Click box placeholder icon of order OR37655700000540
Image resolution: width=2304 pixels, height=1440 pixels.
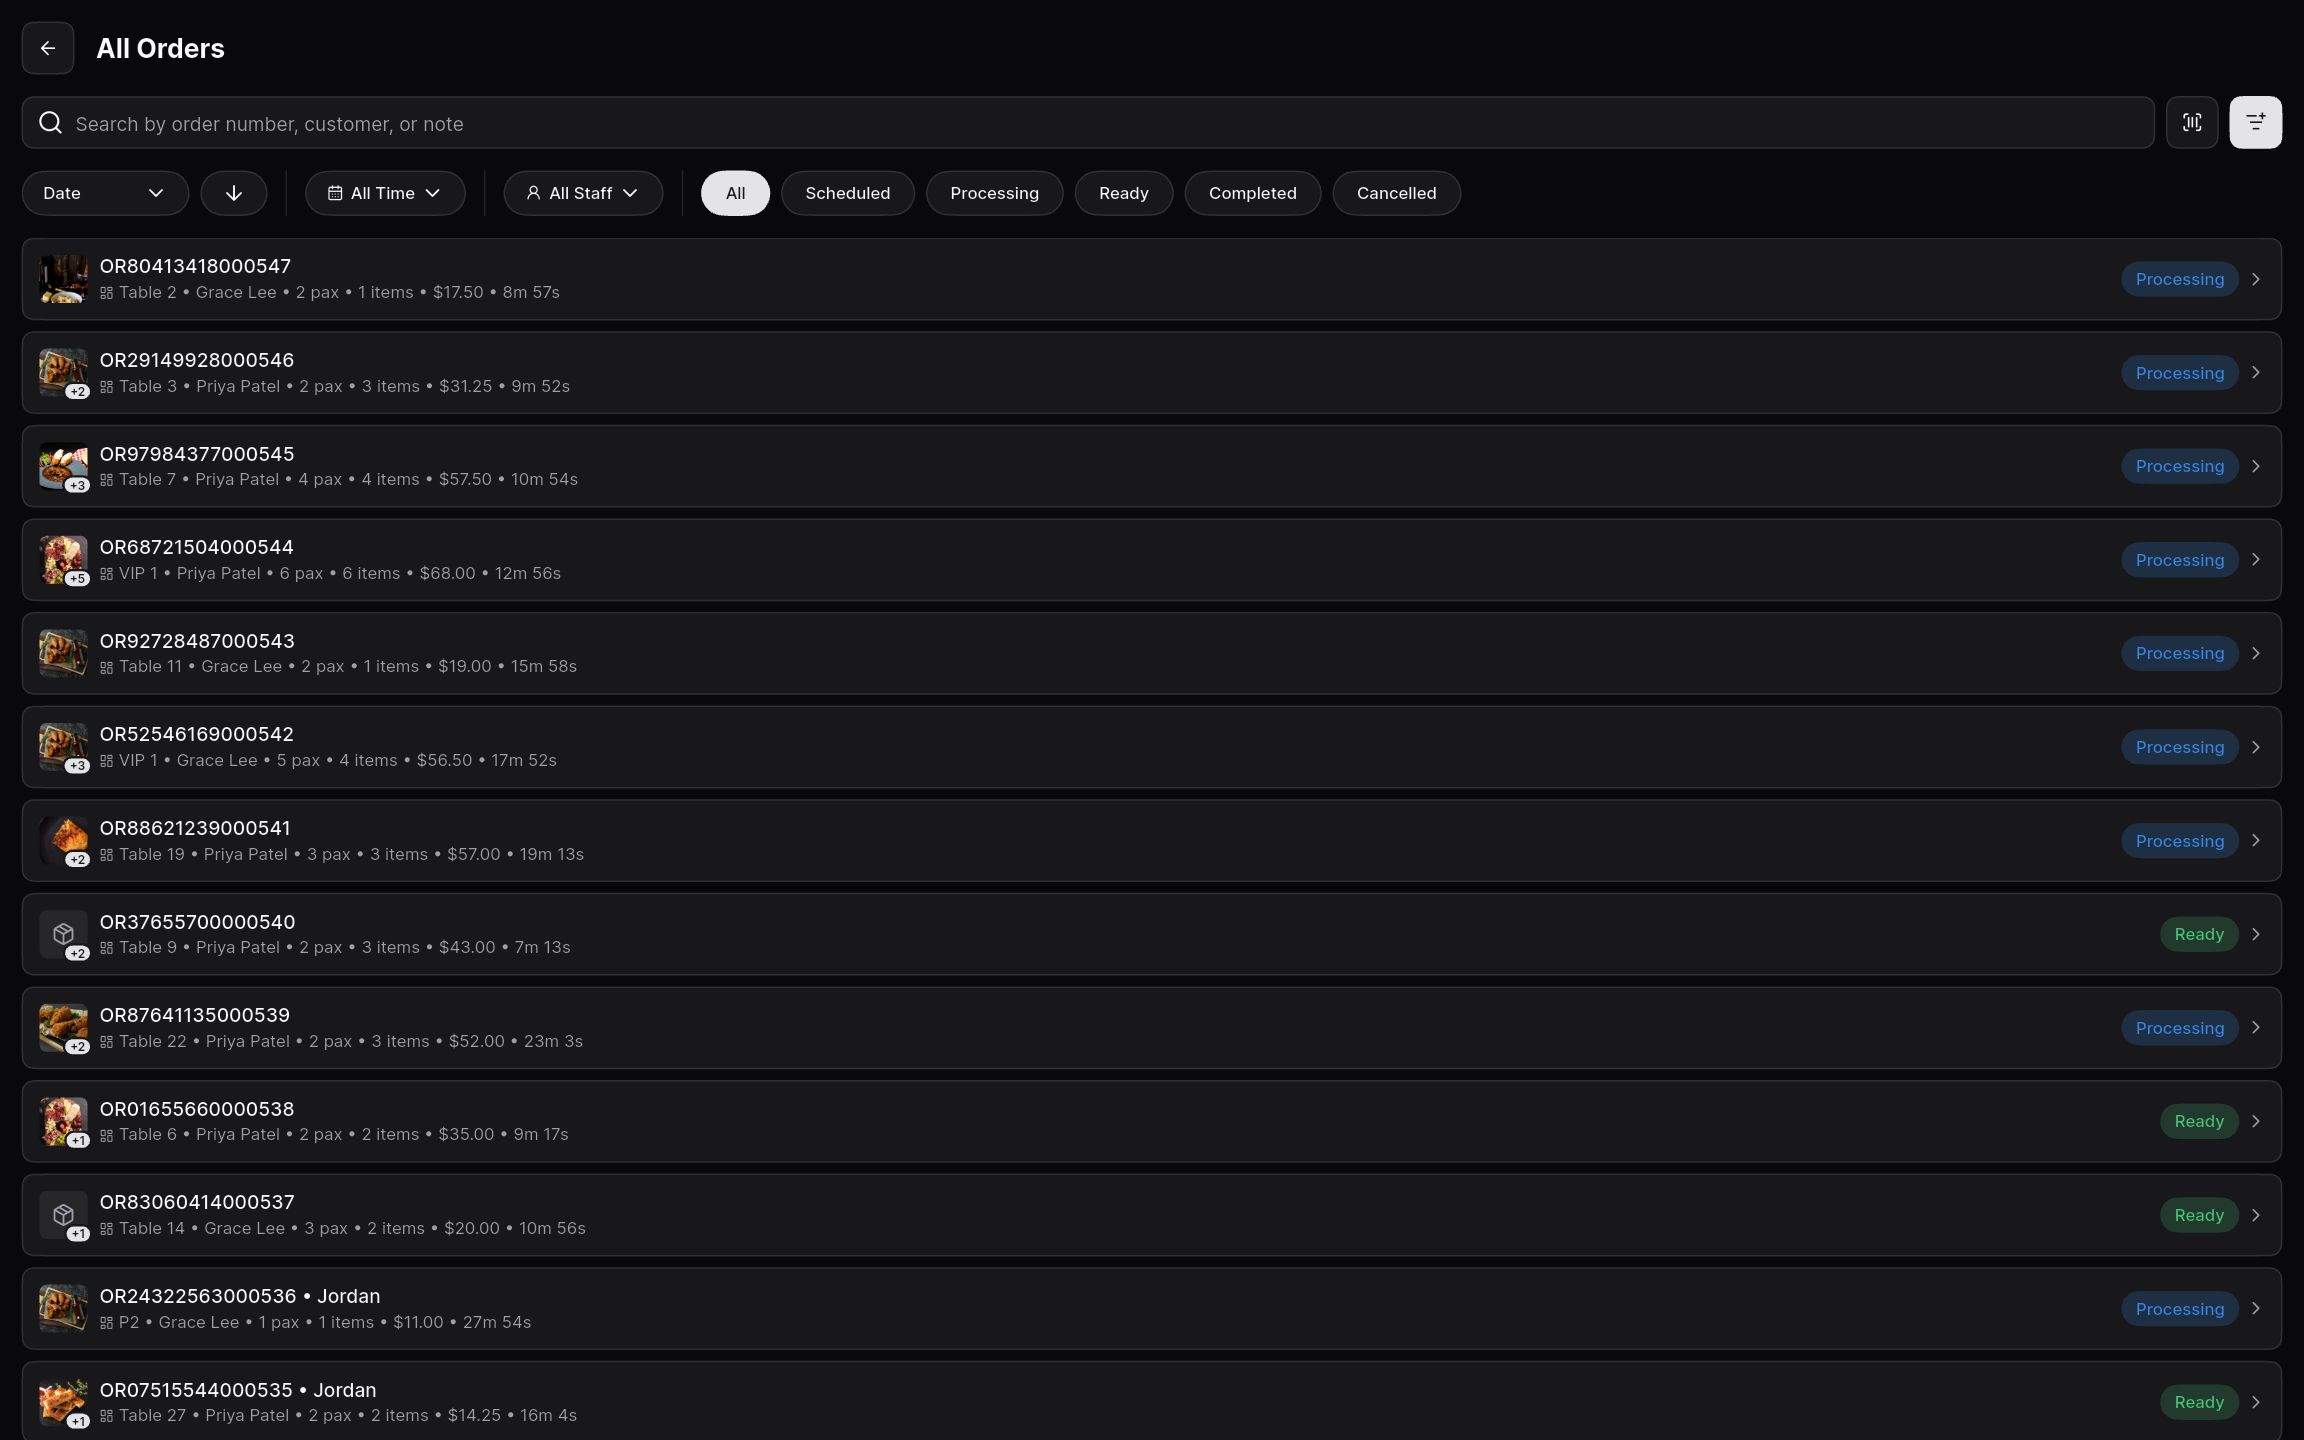point(63,934)
